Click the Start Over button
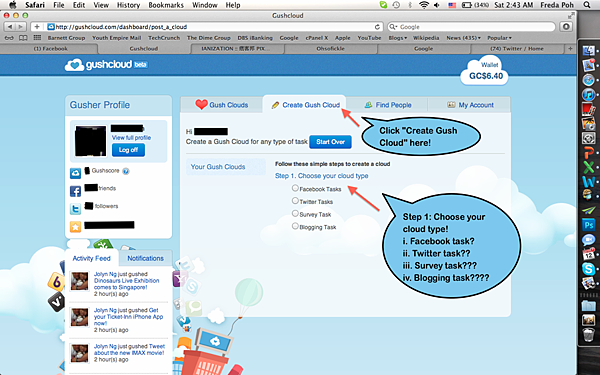This screenshot has height=375, width=600. click(x=331, y=142)
